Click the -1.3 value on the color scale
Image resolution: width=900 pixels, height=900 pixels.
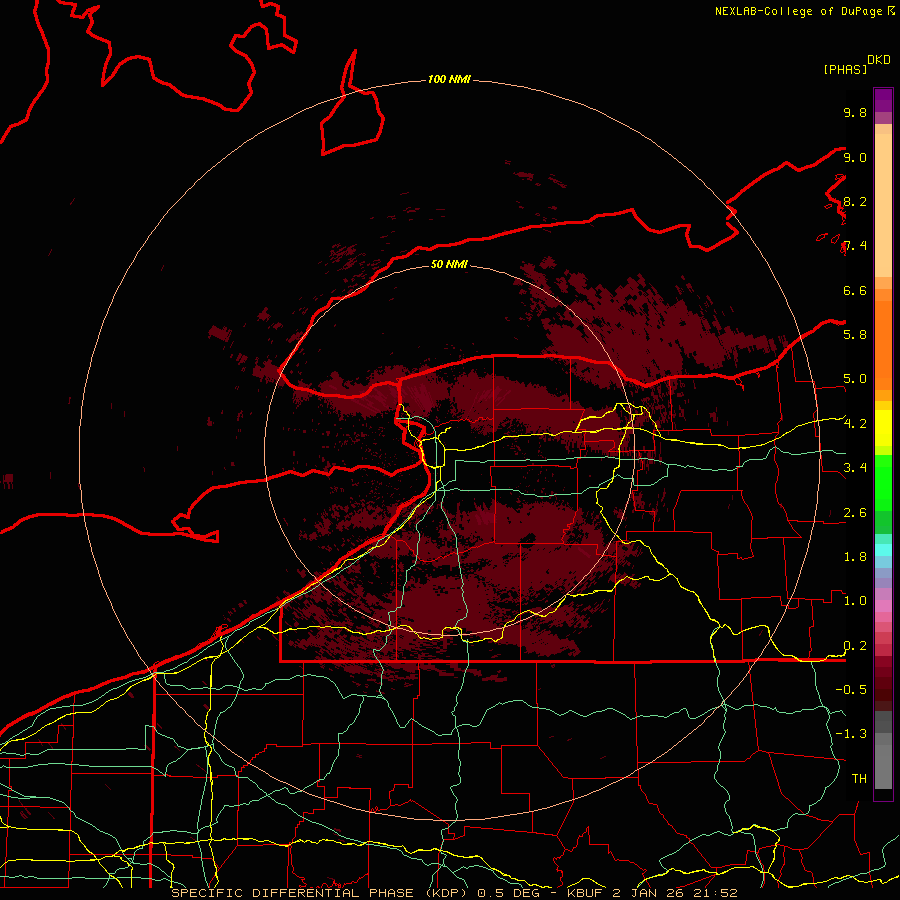tap(851, 734)
